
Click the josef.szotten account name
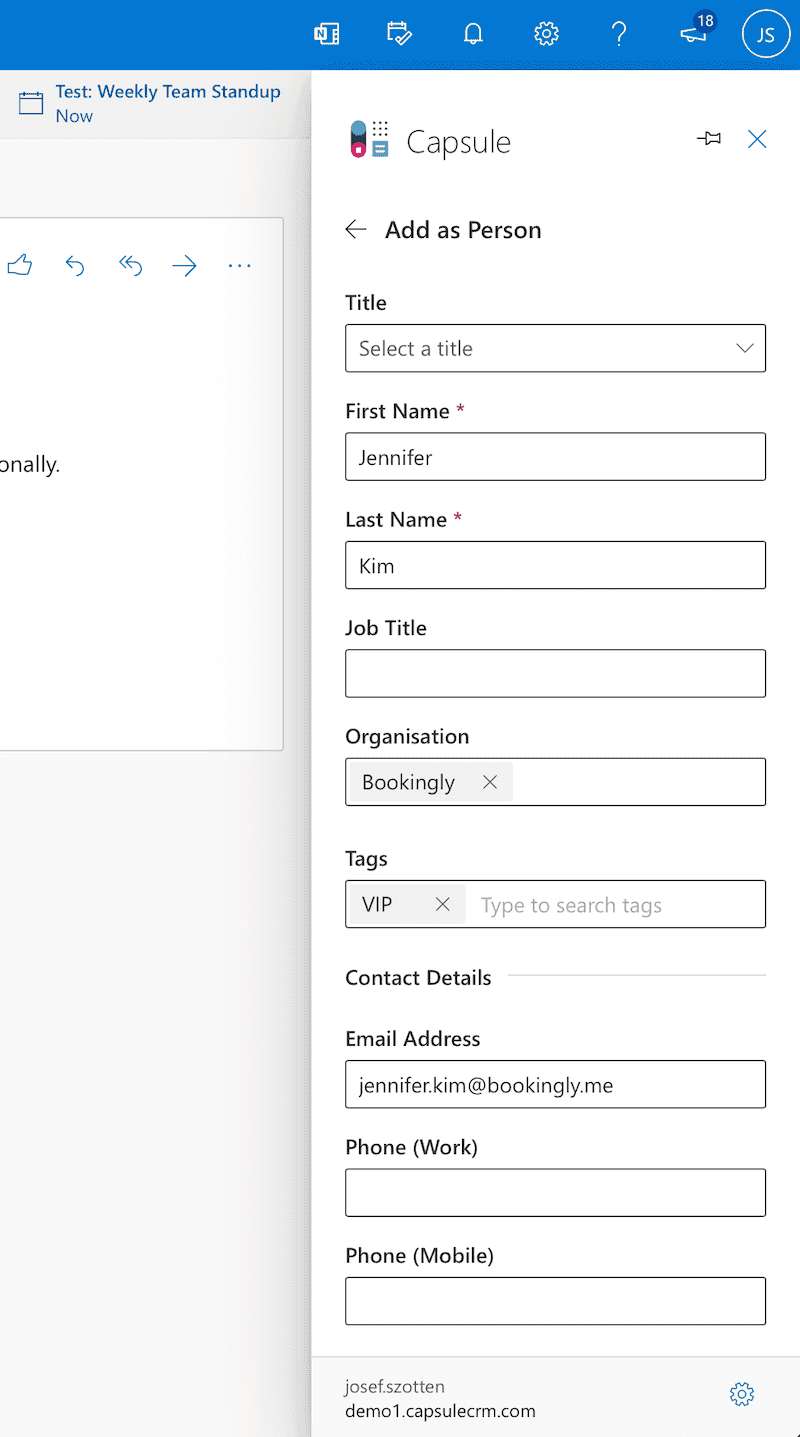(395, 1387)
